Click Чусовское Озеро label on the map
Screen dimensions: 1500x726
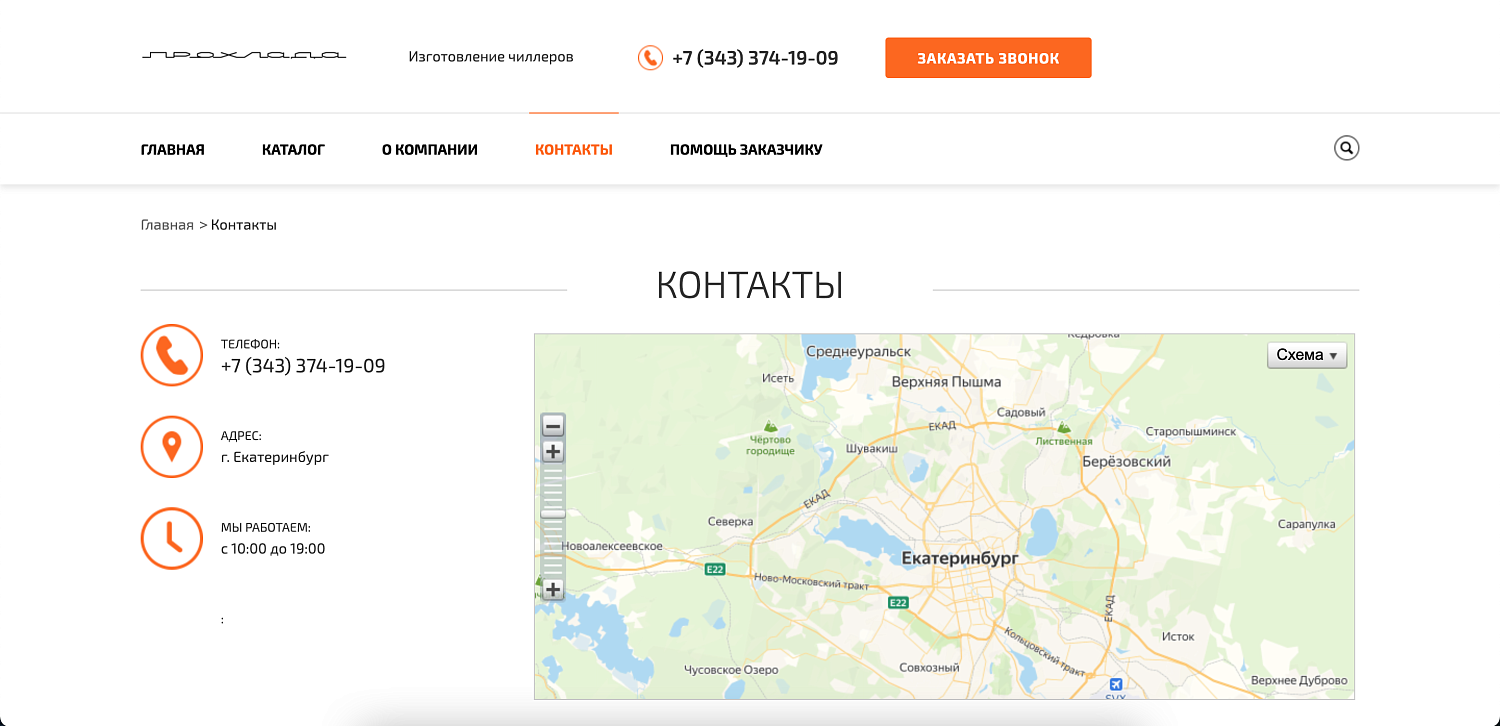pos(730,670)
